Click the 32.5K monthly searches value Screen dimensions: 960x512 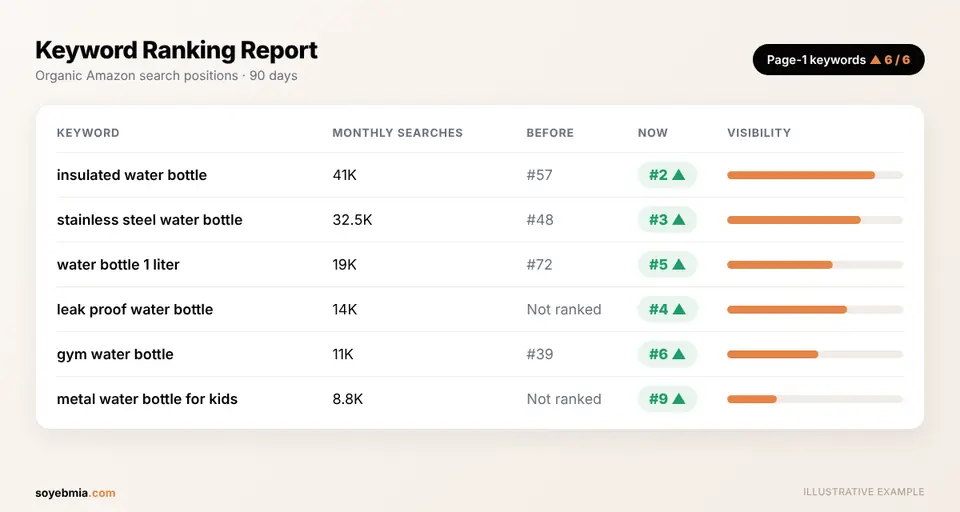point(352,220)
